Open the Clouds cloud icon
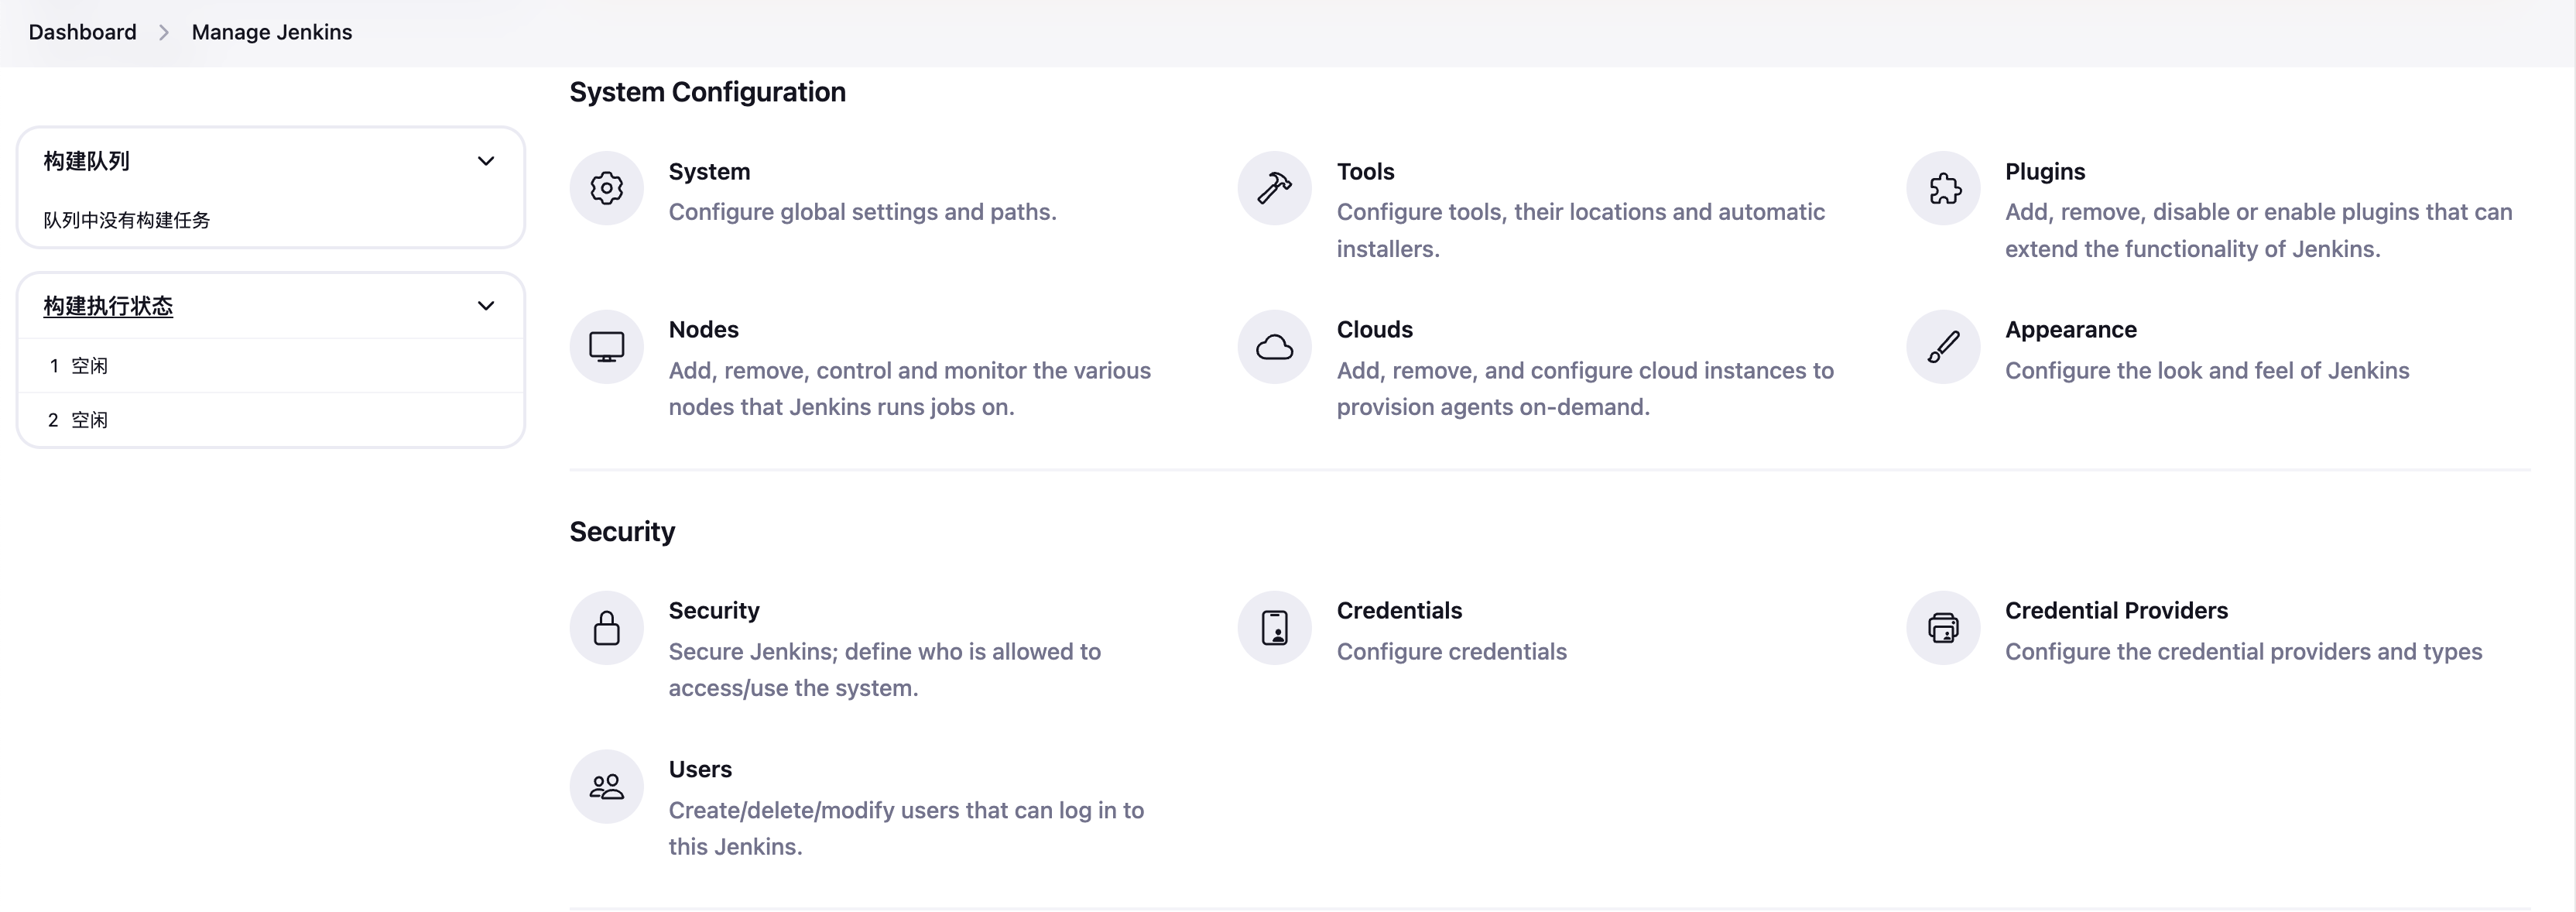This screenshot has width=2576, height=912. 1274,347
